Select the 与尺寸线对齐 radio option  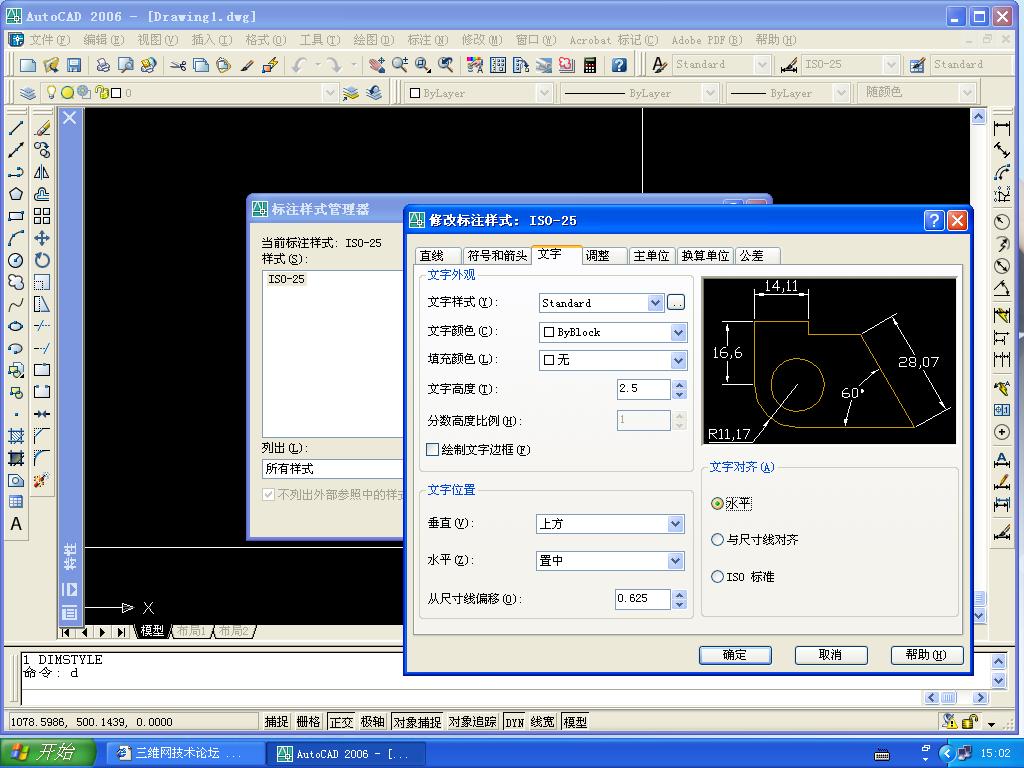tap(717, 539)
